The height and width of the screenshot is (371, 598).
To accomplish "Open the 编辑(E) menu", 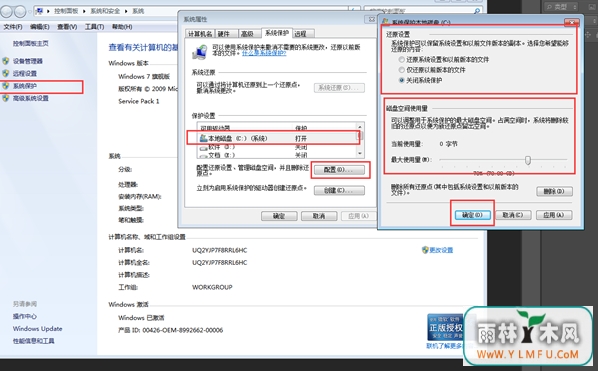I will [x=40, y=27].
